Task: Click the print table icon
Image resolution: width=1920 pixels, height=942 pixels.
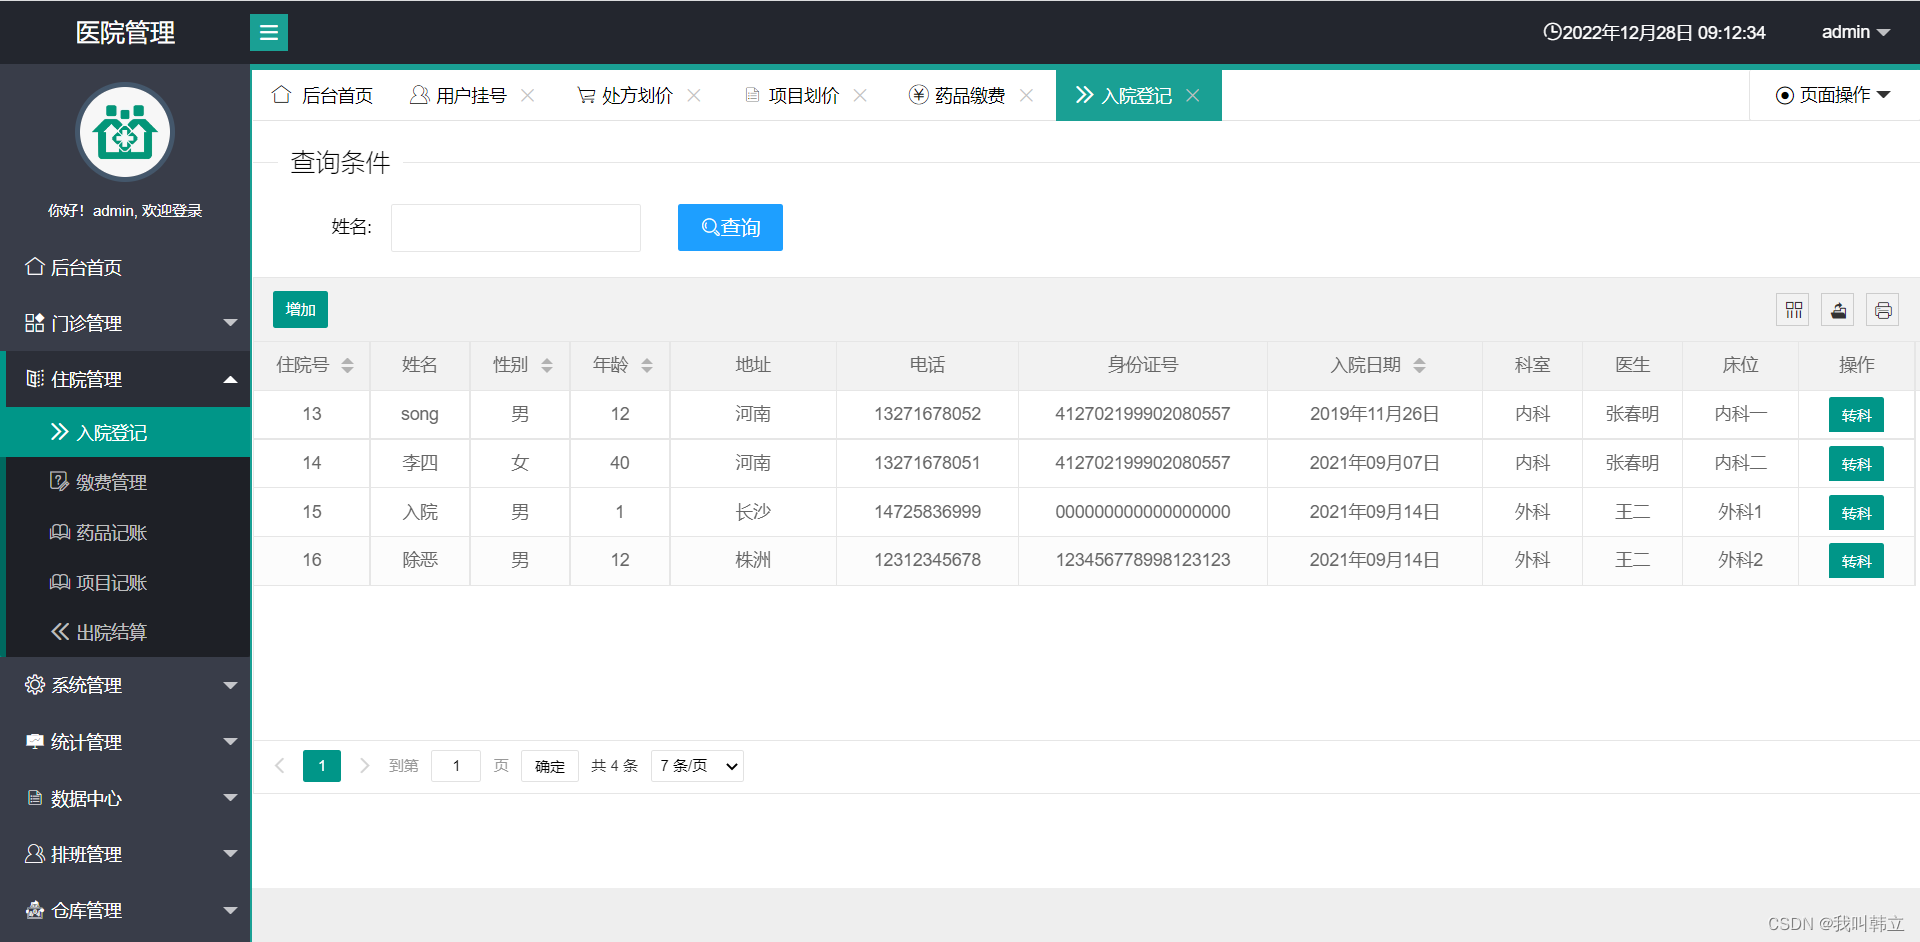Action: pyautogui.click(x=1883, y=310)
